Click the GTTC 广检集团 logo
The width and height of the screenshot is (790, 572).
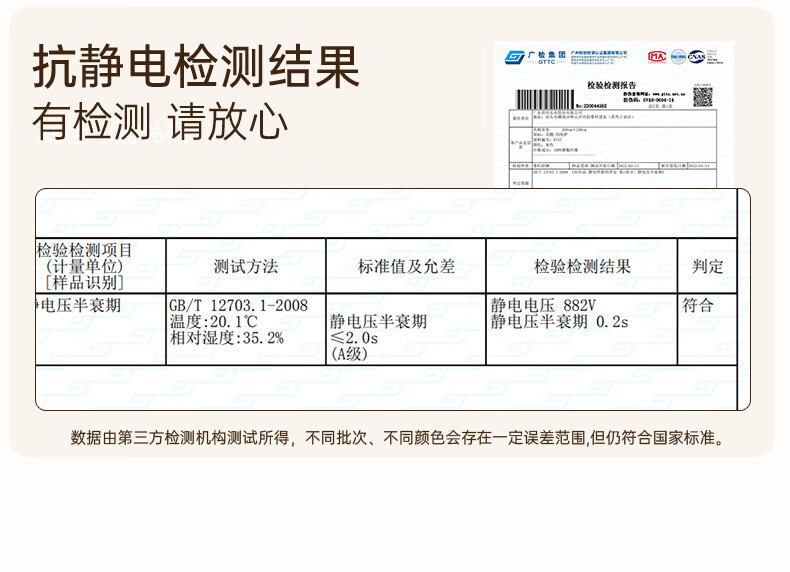pos(535,57)
